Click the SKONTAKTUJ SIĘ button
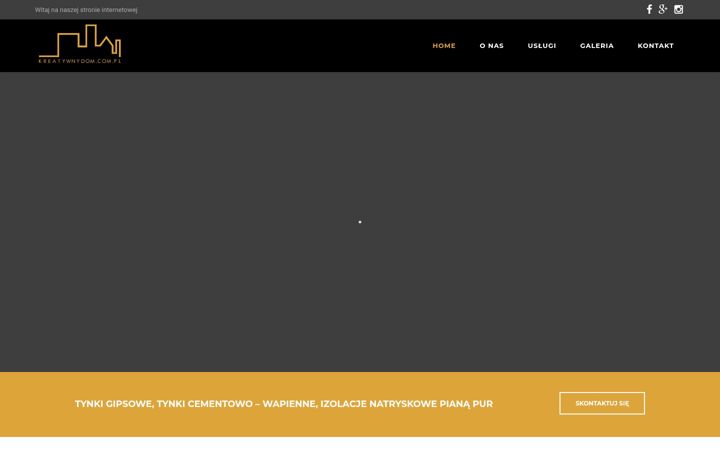The height and width of the screenshot is (450, 720). click(x=602, y=403)
